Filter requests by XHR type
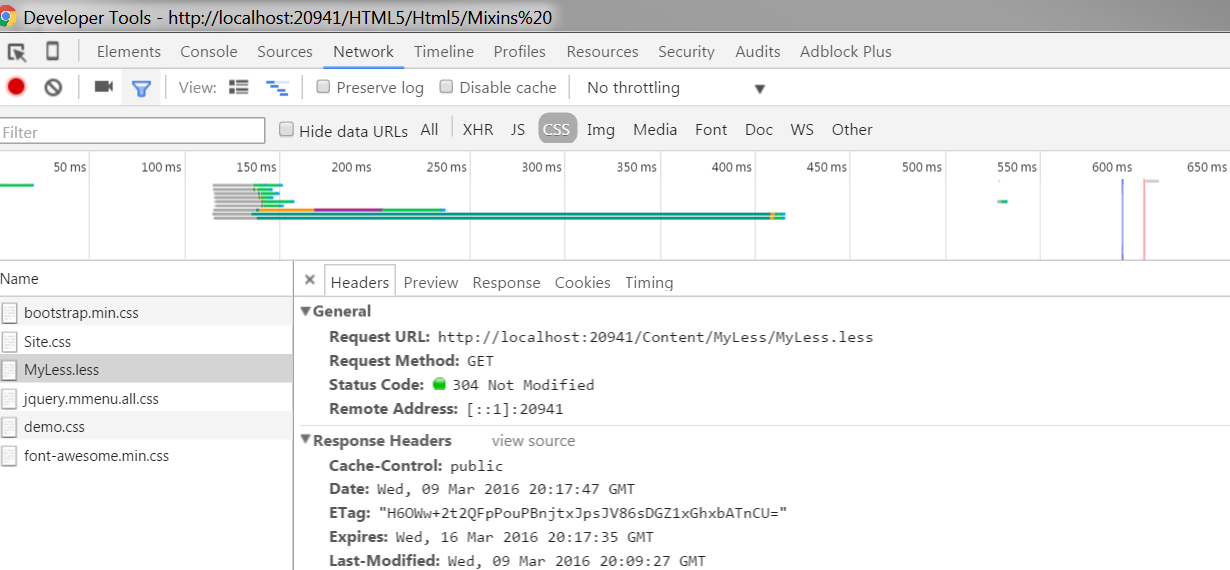The width and height of the screenshot is (1230, 570). click(x=477, y=129)
